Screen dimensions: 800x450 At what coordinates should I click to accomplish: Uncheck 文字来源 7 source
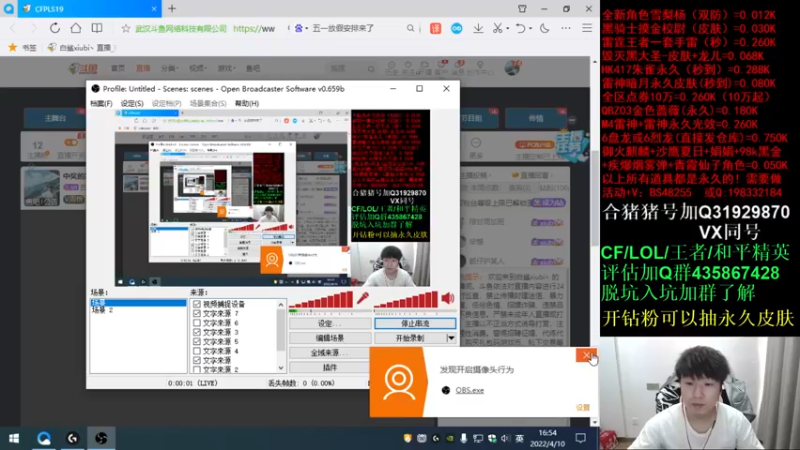point(197,313)
